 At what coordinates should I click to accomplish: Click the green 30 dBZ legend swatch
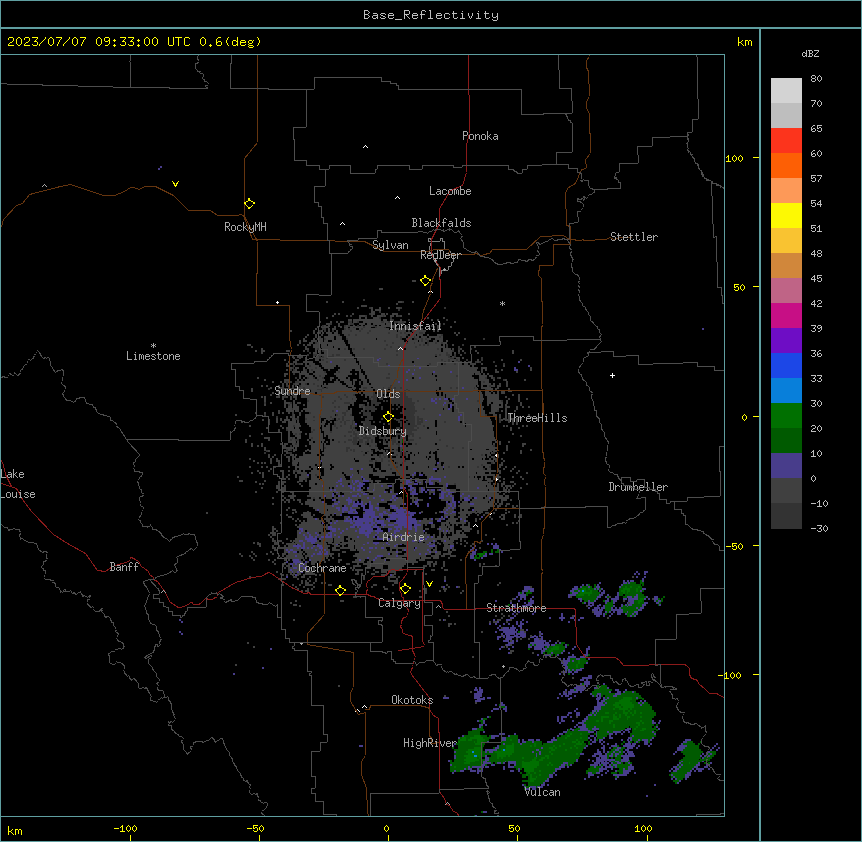(786, 416)
